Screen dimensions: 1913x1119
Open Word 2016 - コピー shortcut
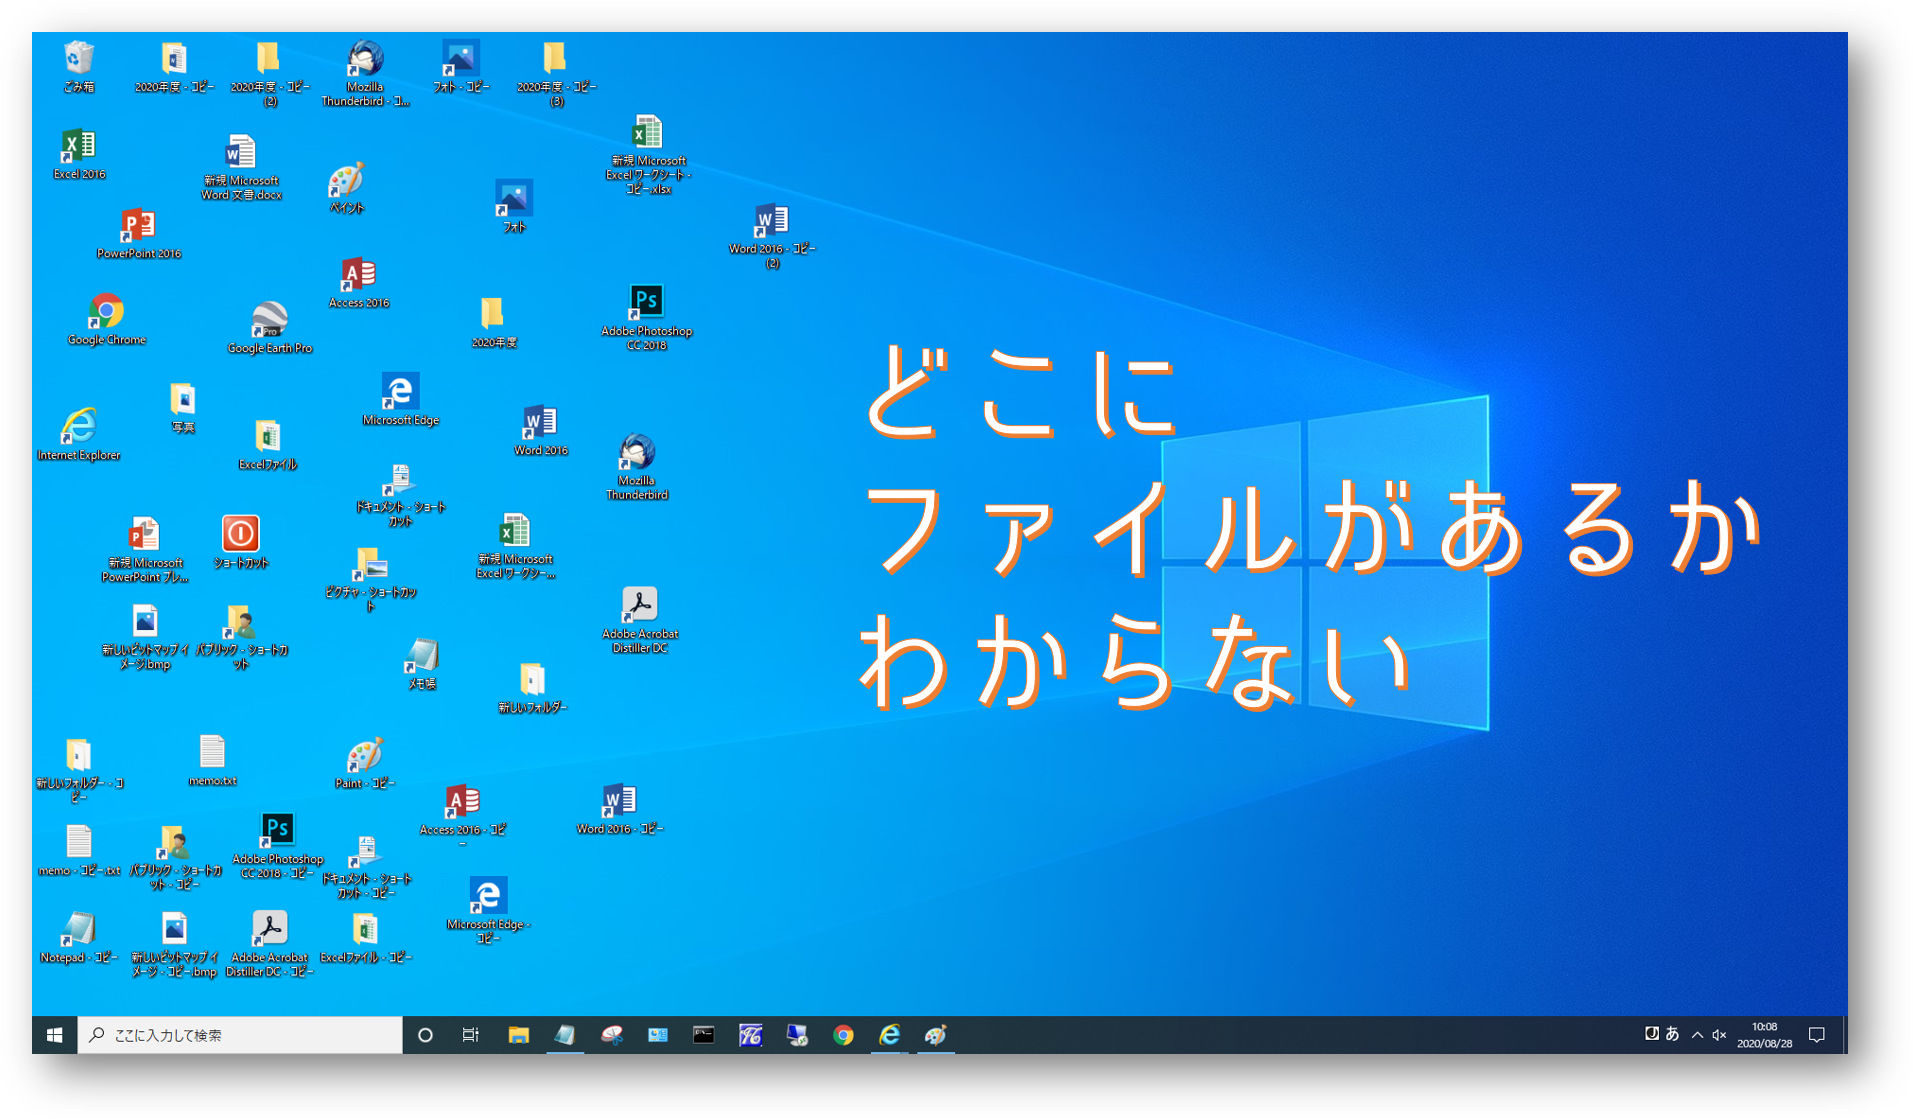pyautogui.click(x=619, y=808)
